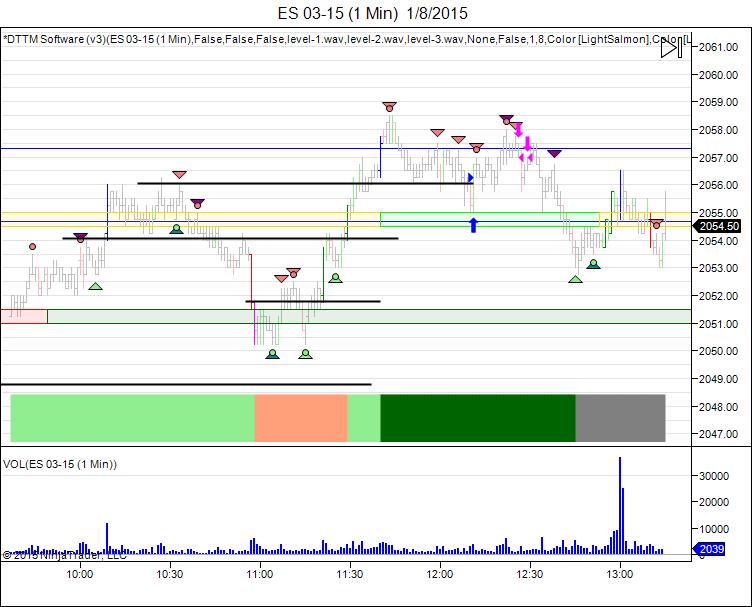Click the dark green session block
The height and width of the screenshot is (607, 752).
tap(478, 418)
